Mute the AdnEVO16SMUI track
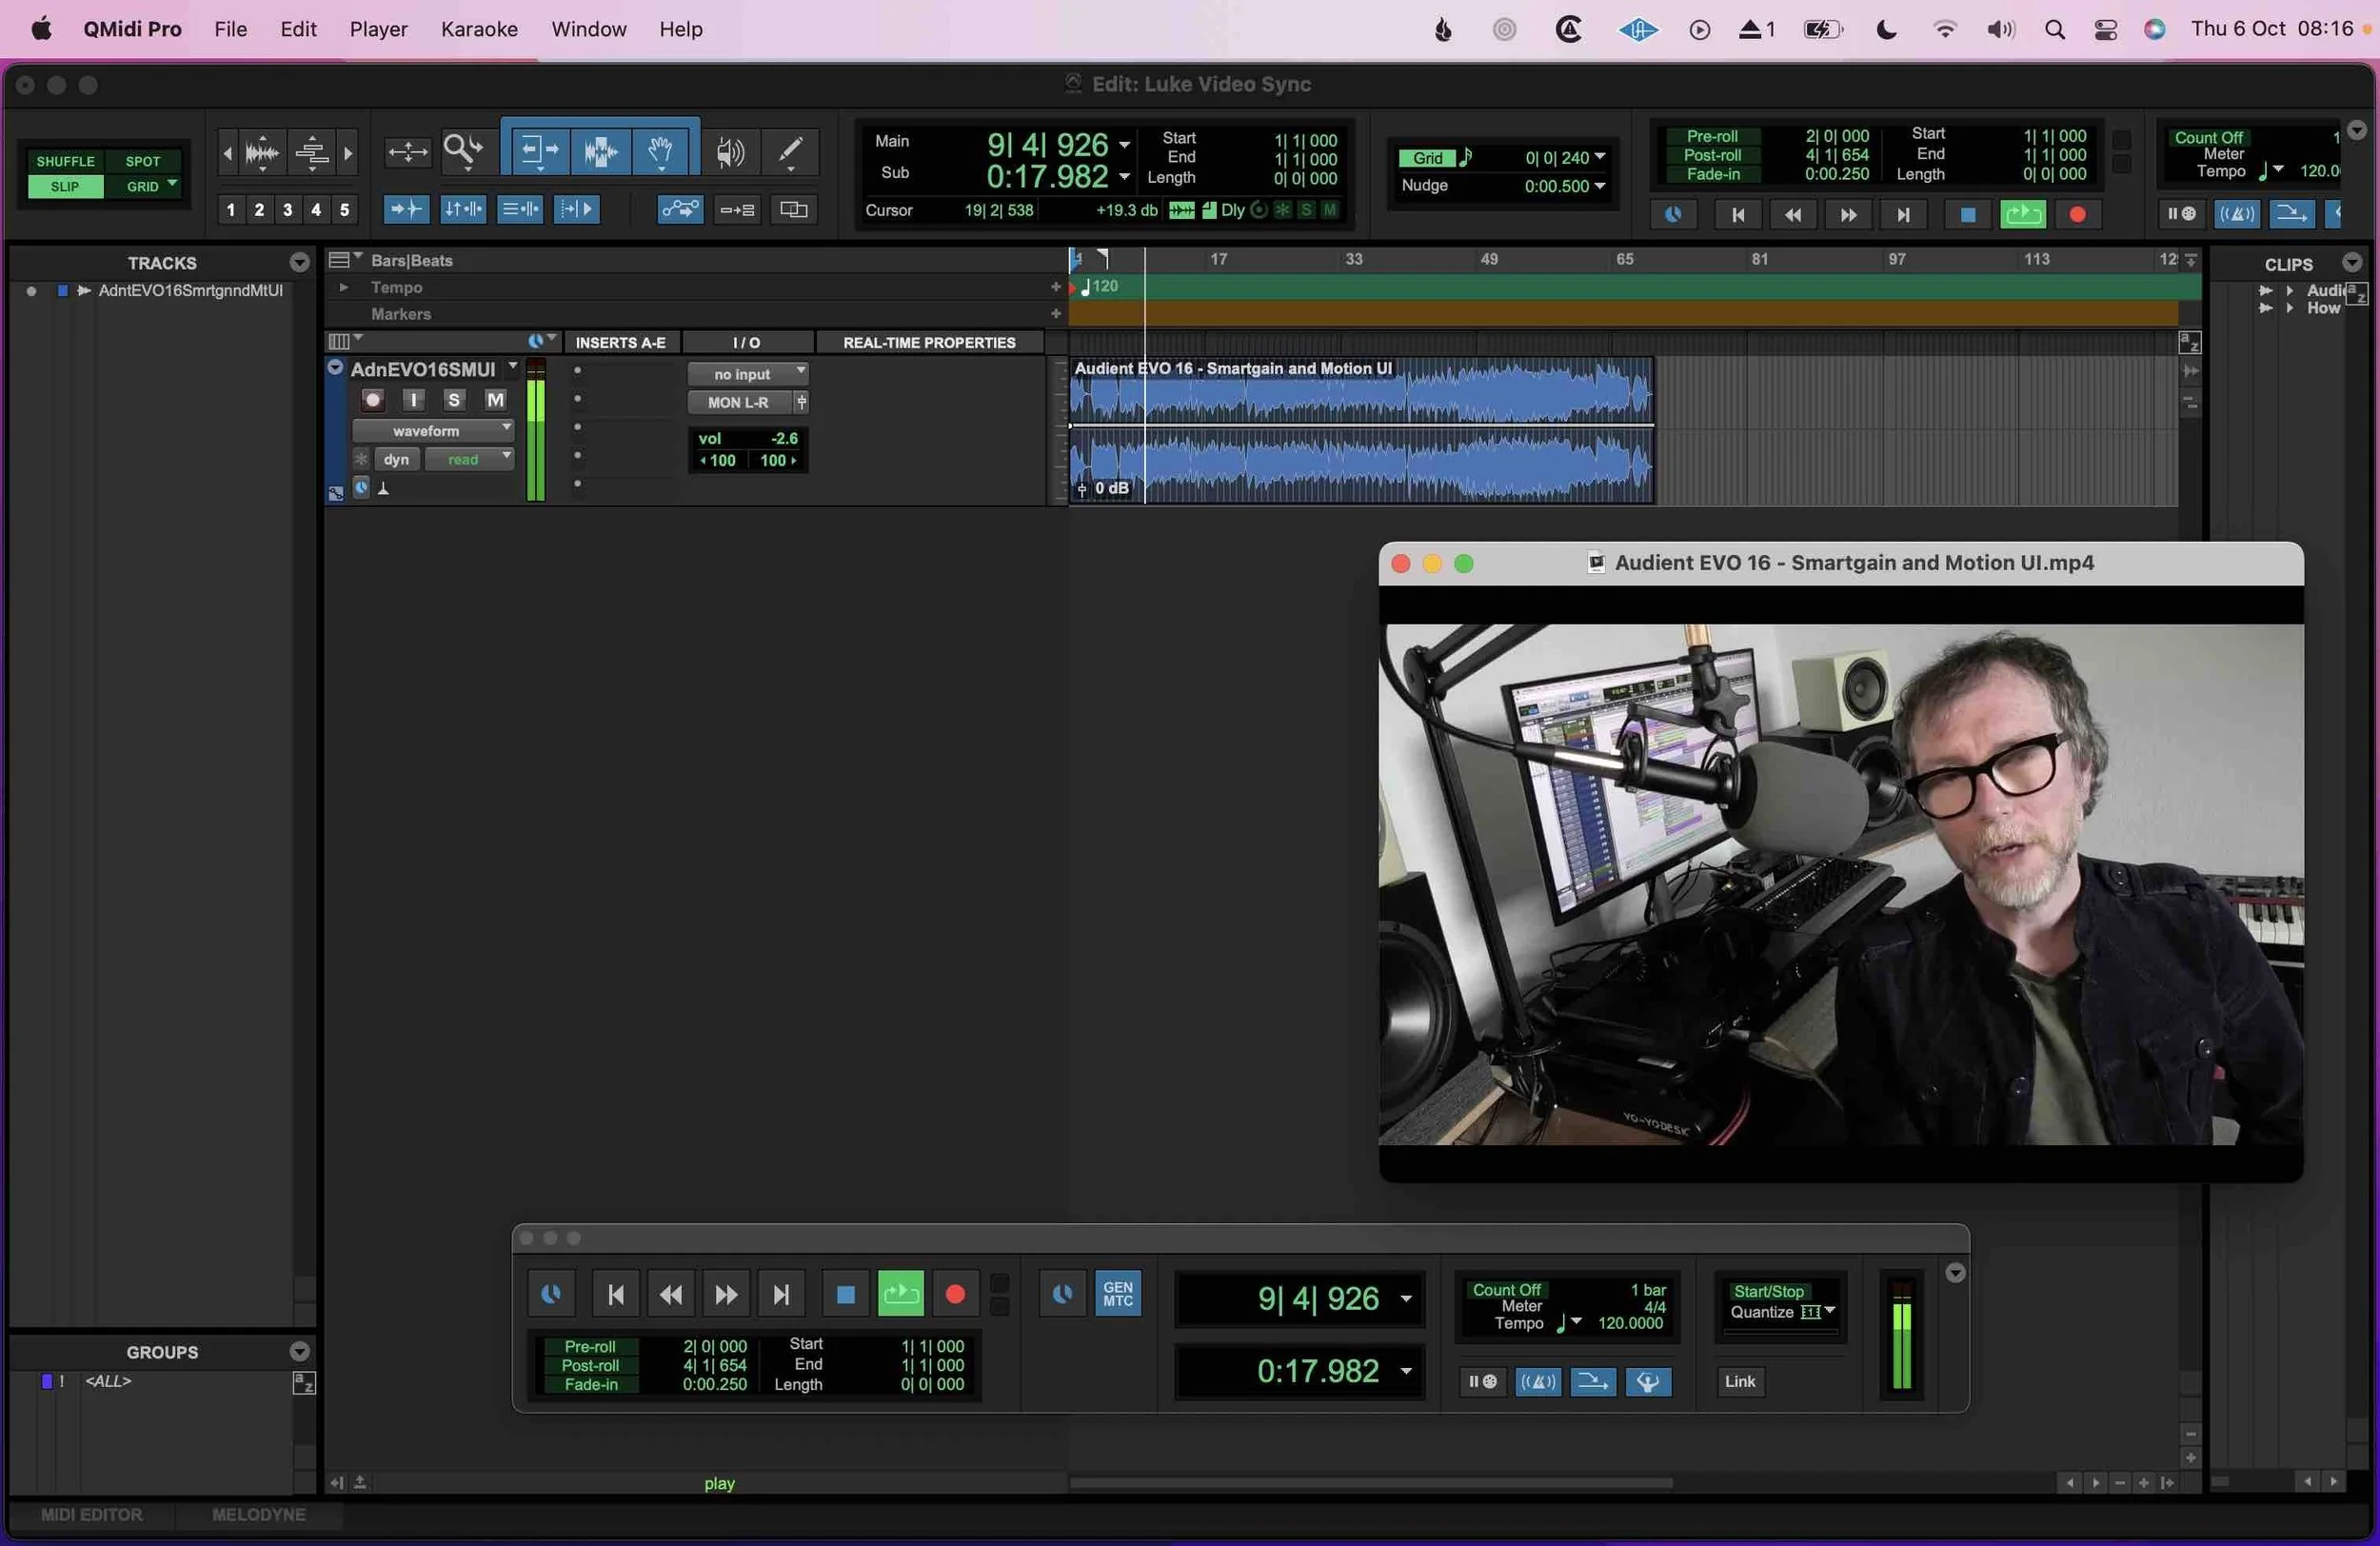2380x1546 pixels. [x=494, y=399]
